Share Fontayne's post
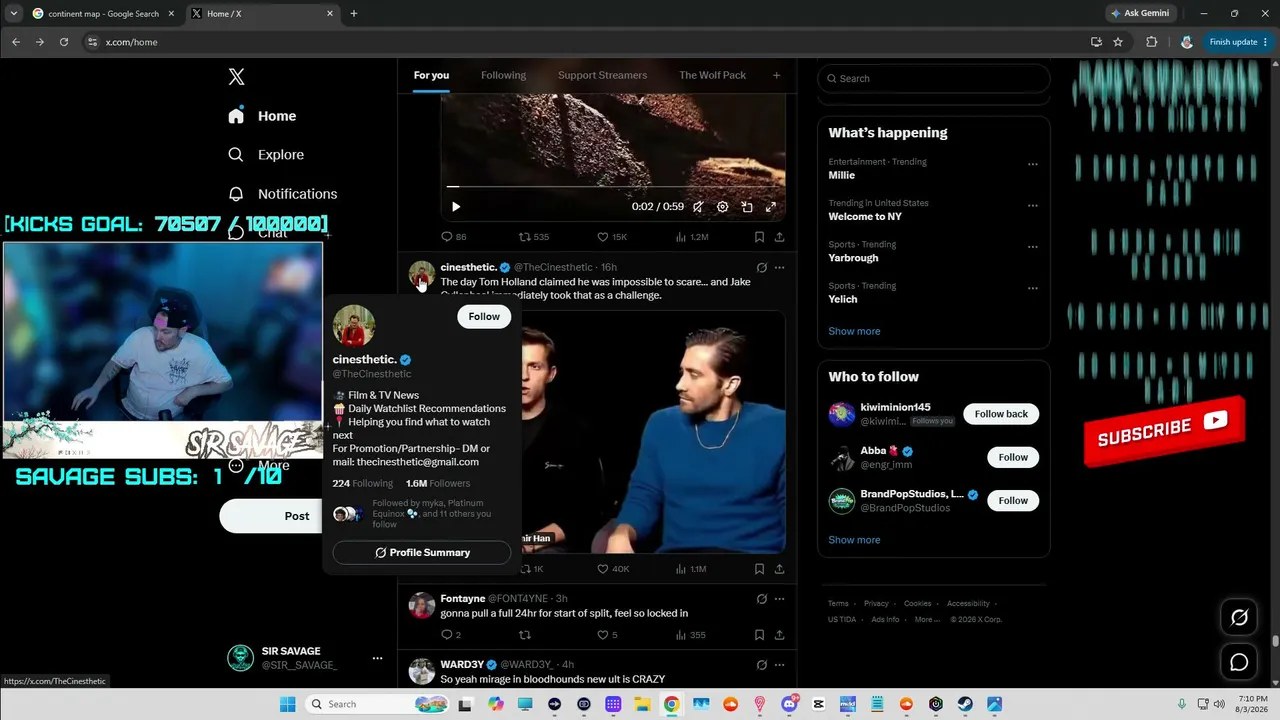The height and width of the screenshot is (720, 1280). pos(779,635)
